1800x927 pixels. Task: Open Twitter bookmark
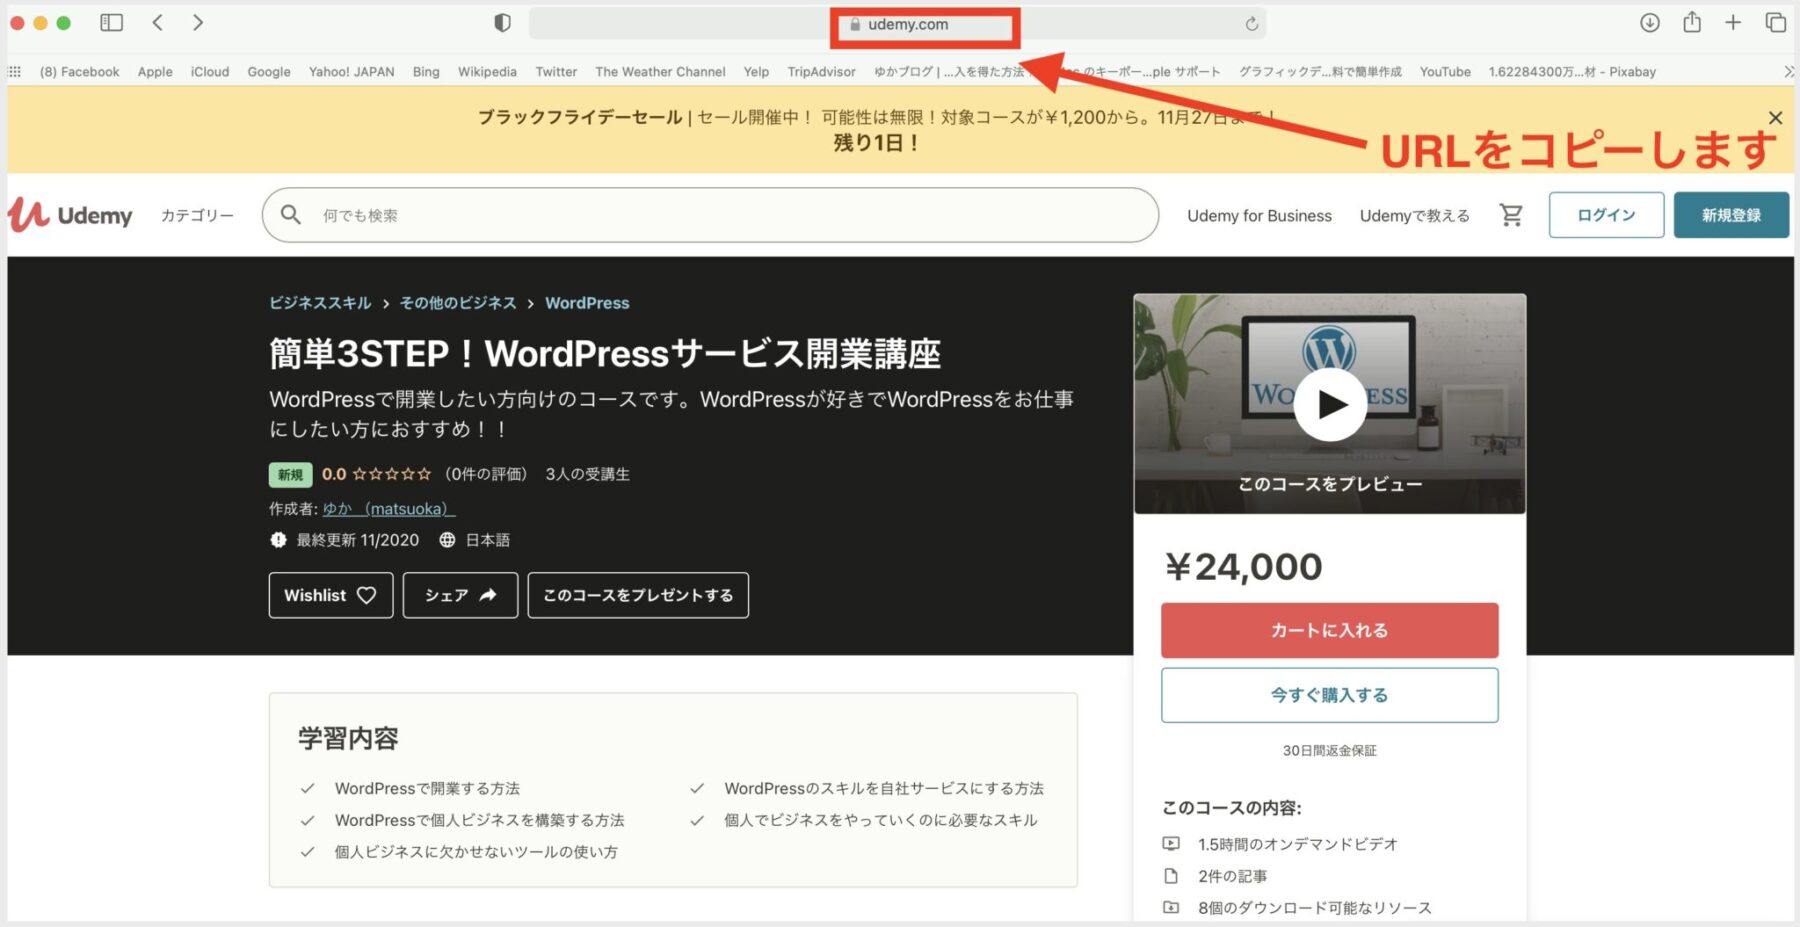pos(556,72)
